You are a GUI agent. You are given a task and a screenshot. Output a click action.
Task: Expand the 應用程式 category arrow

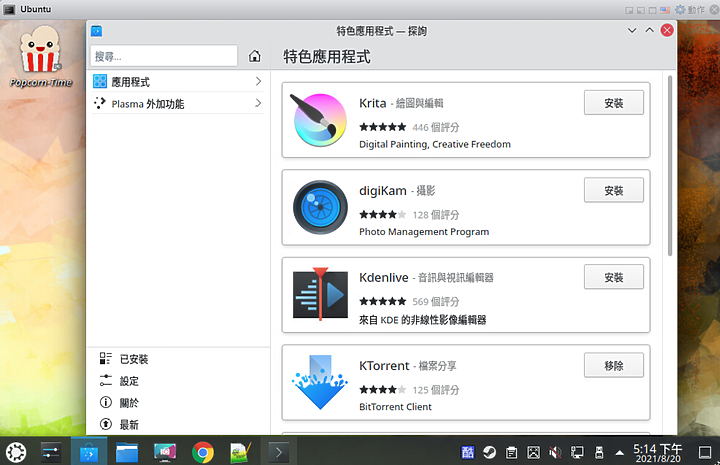[x=258, y=81]
